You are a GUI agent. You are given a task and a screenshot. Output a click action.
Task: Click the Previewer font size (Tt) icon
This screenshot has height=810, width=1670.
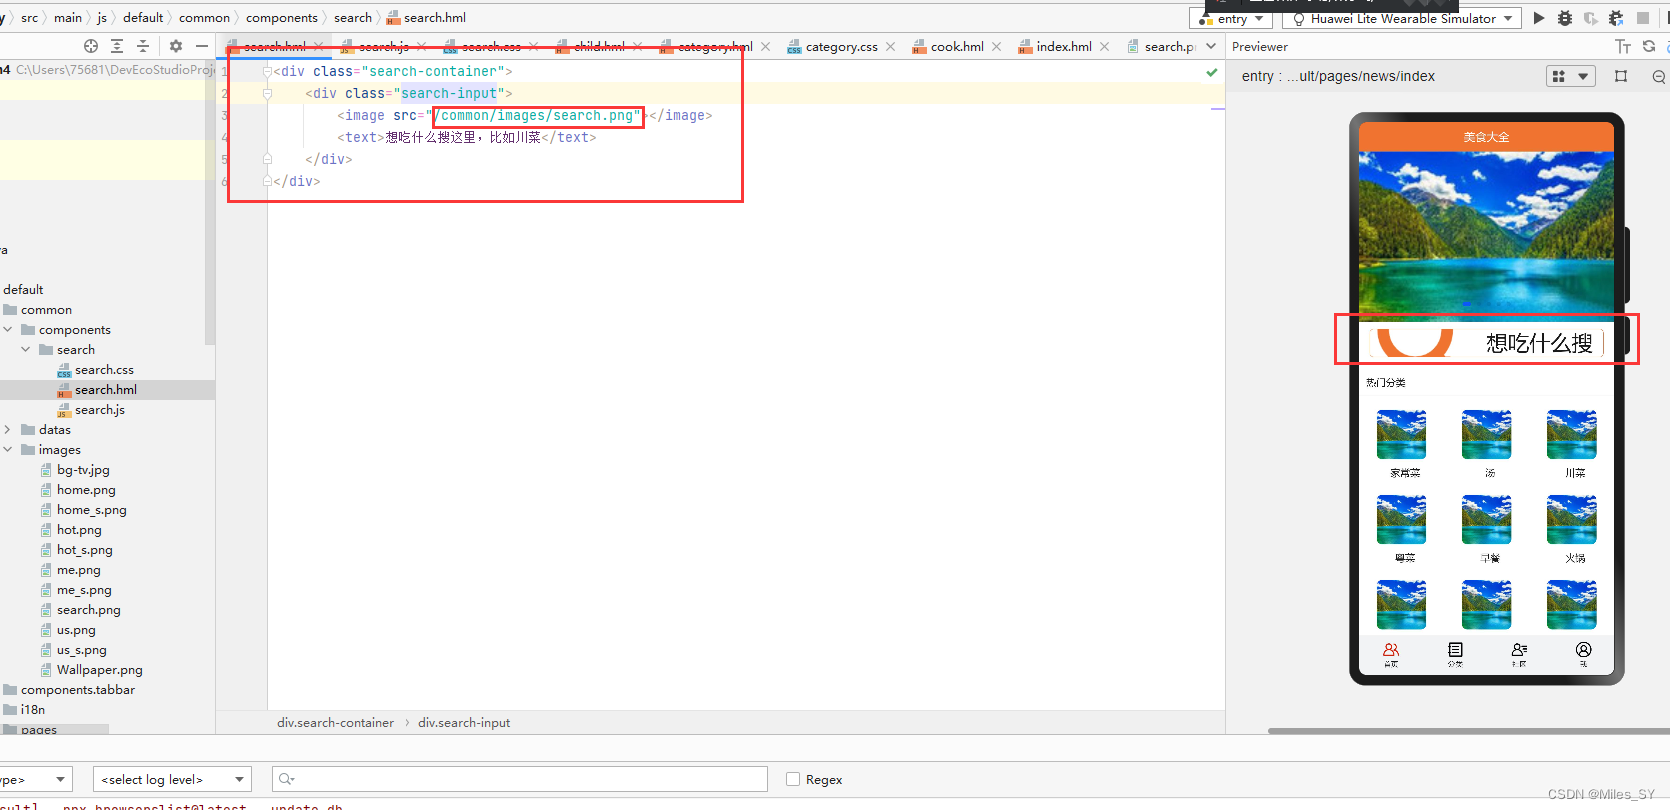(1623, 47)
